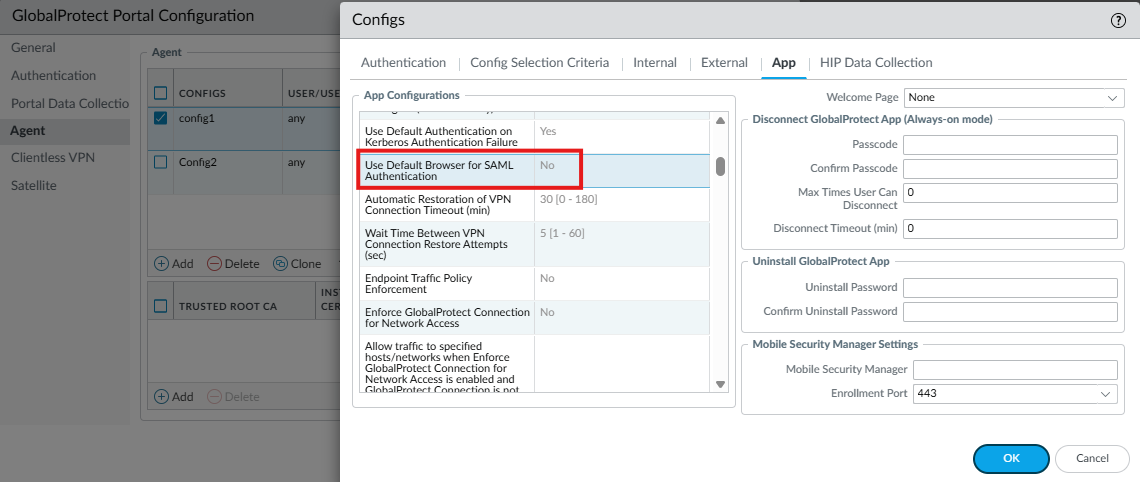
Task: Click the Delete icon under Agent configs
Action: coord(215,264)
